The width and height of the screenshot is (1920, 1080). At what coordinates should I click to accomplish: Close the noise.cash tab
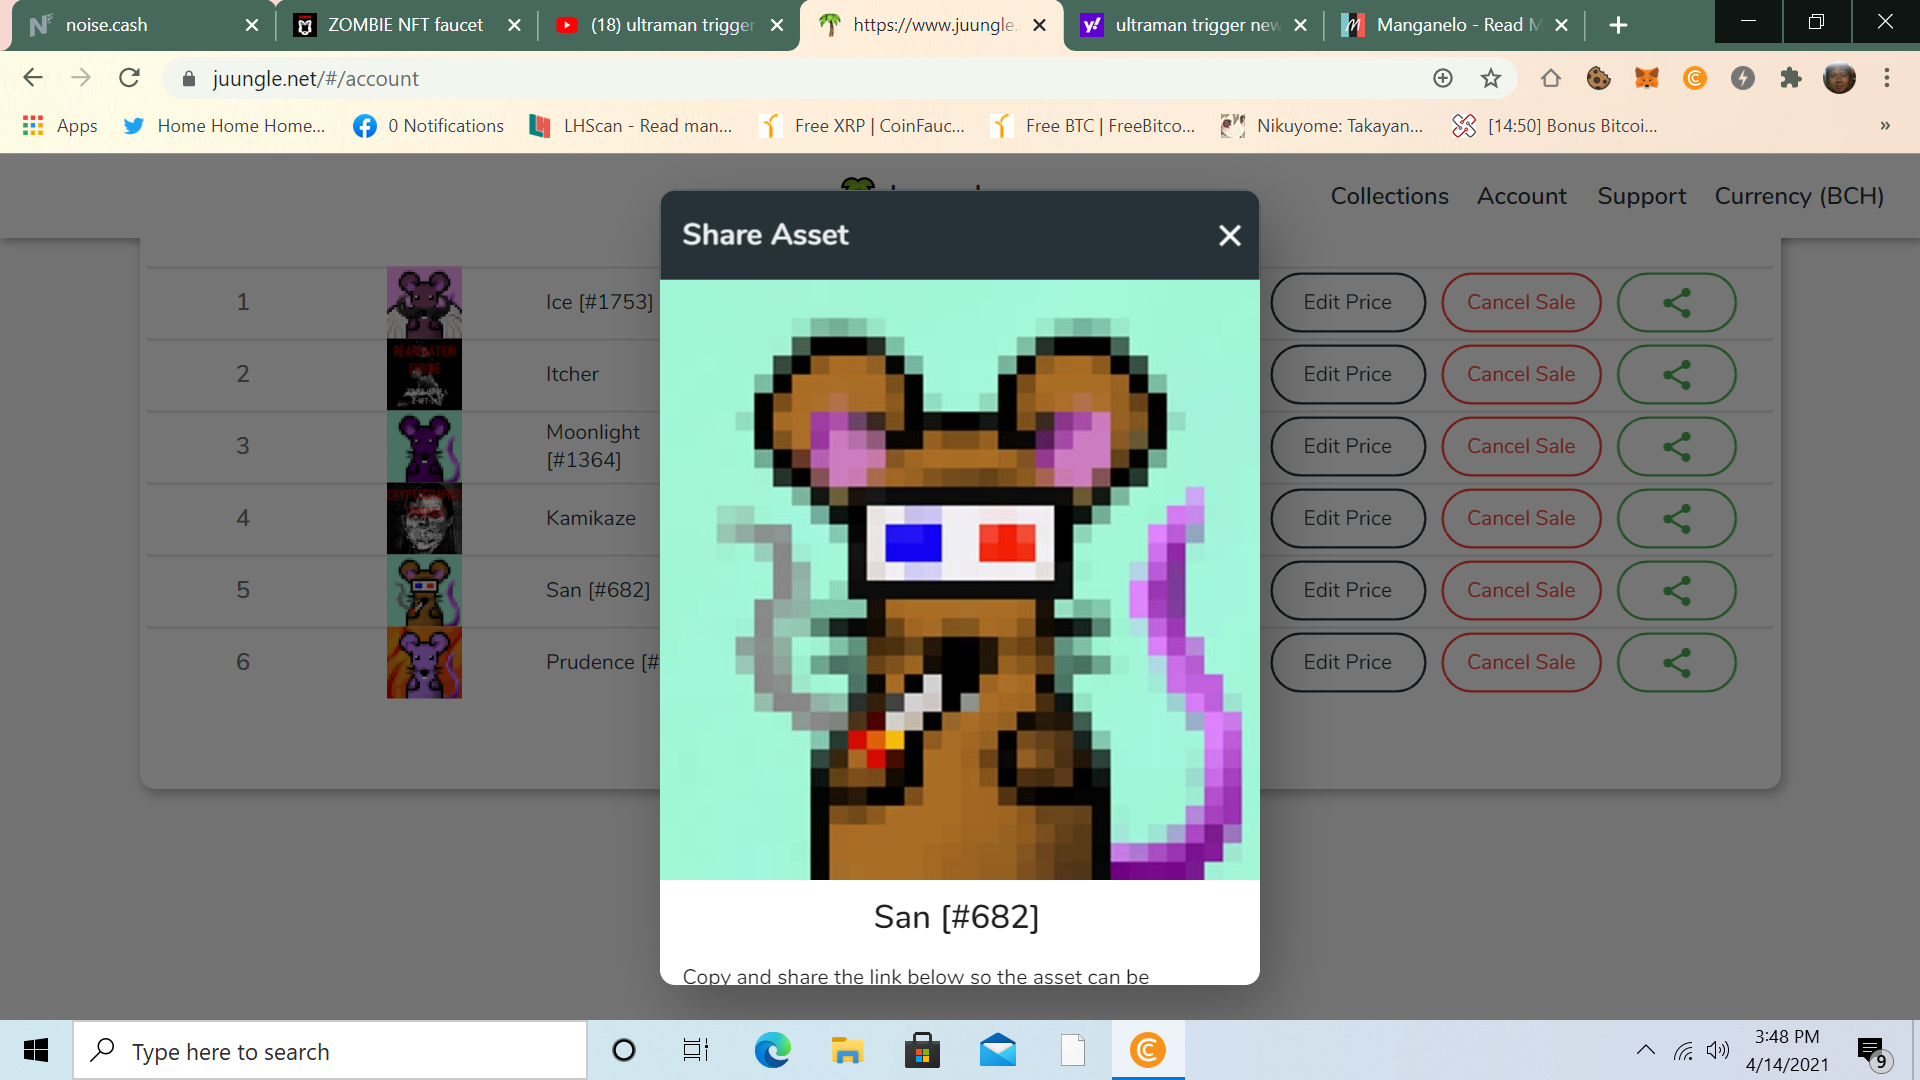[x=252, y=25]
